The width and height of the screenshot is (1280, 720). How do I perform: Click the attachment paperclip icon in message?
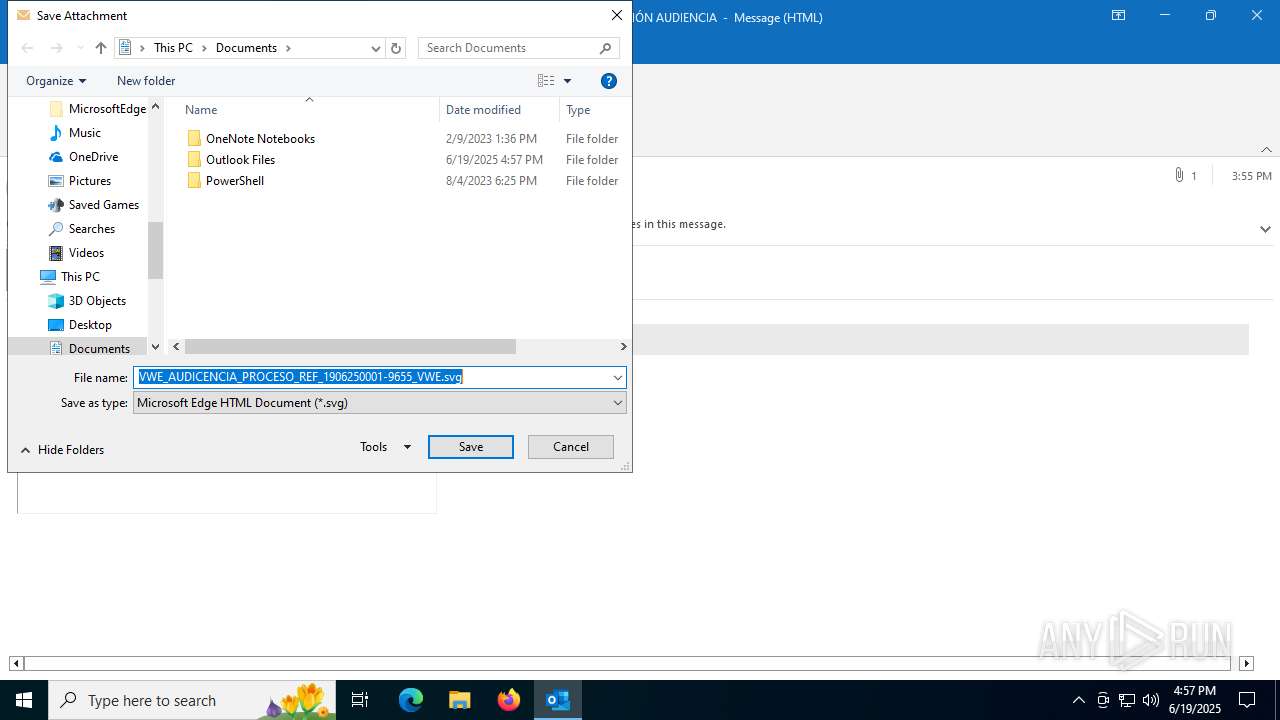coord(1179,175)
